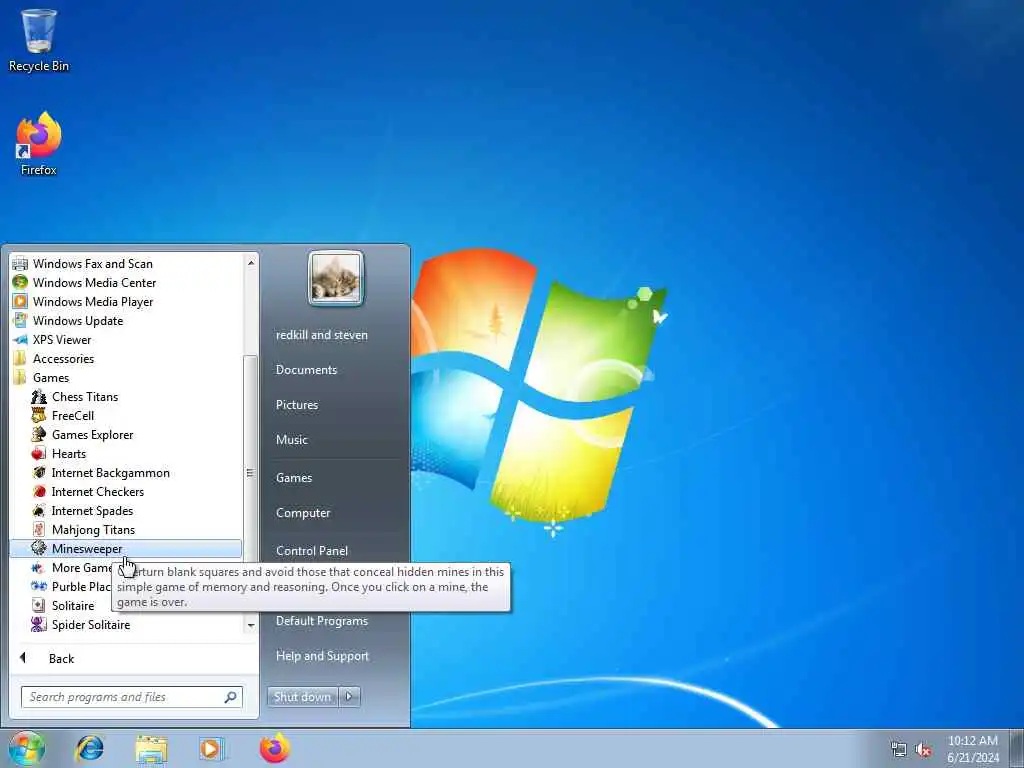Click the Internet Backgammon icon
This screenshot has width=1024, height=768.
tap(39, 472)
